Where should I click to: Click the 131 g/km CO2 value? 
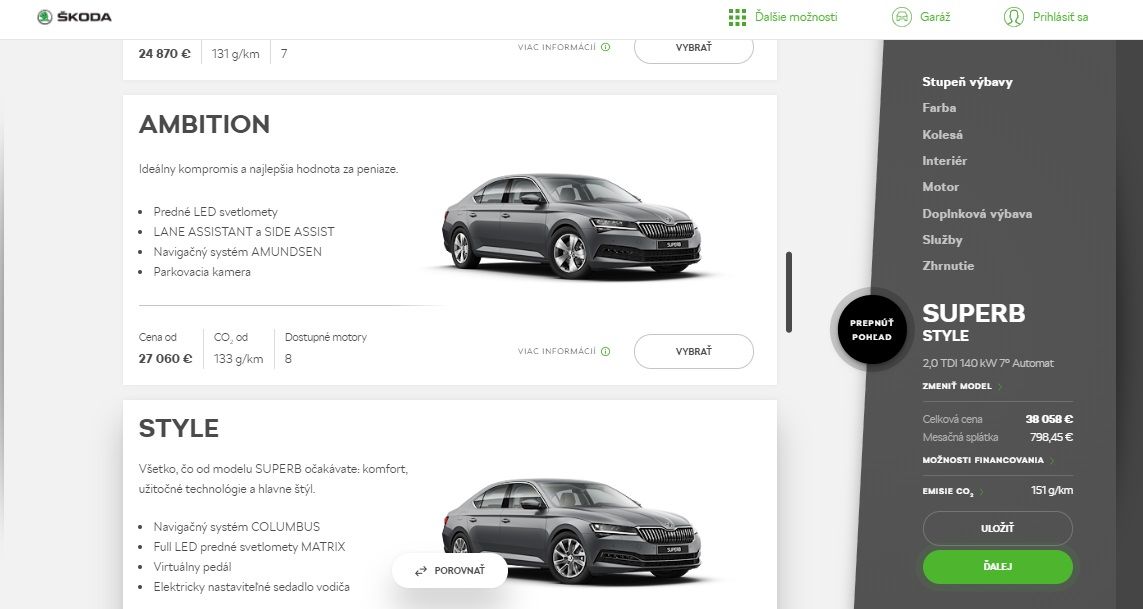pos(235,54)
